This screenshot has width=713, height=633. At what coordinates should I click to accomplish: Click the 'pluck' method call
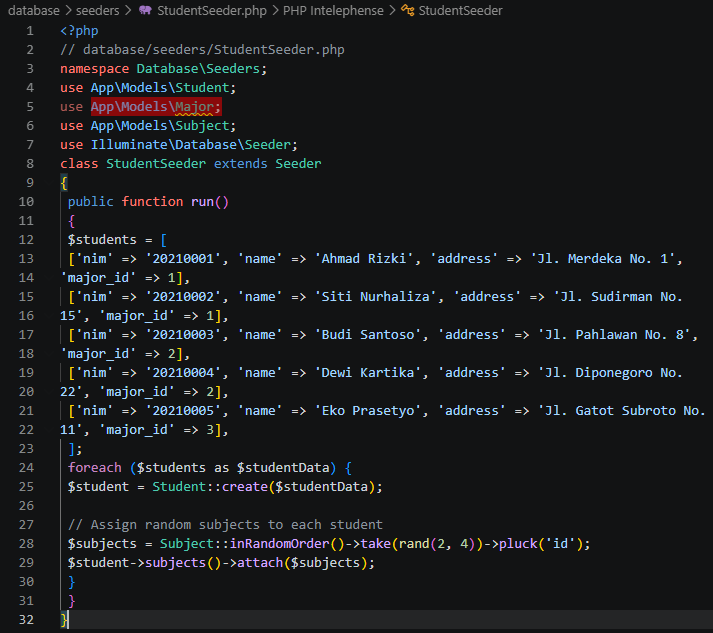[x=518, y=544]
